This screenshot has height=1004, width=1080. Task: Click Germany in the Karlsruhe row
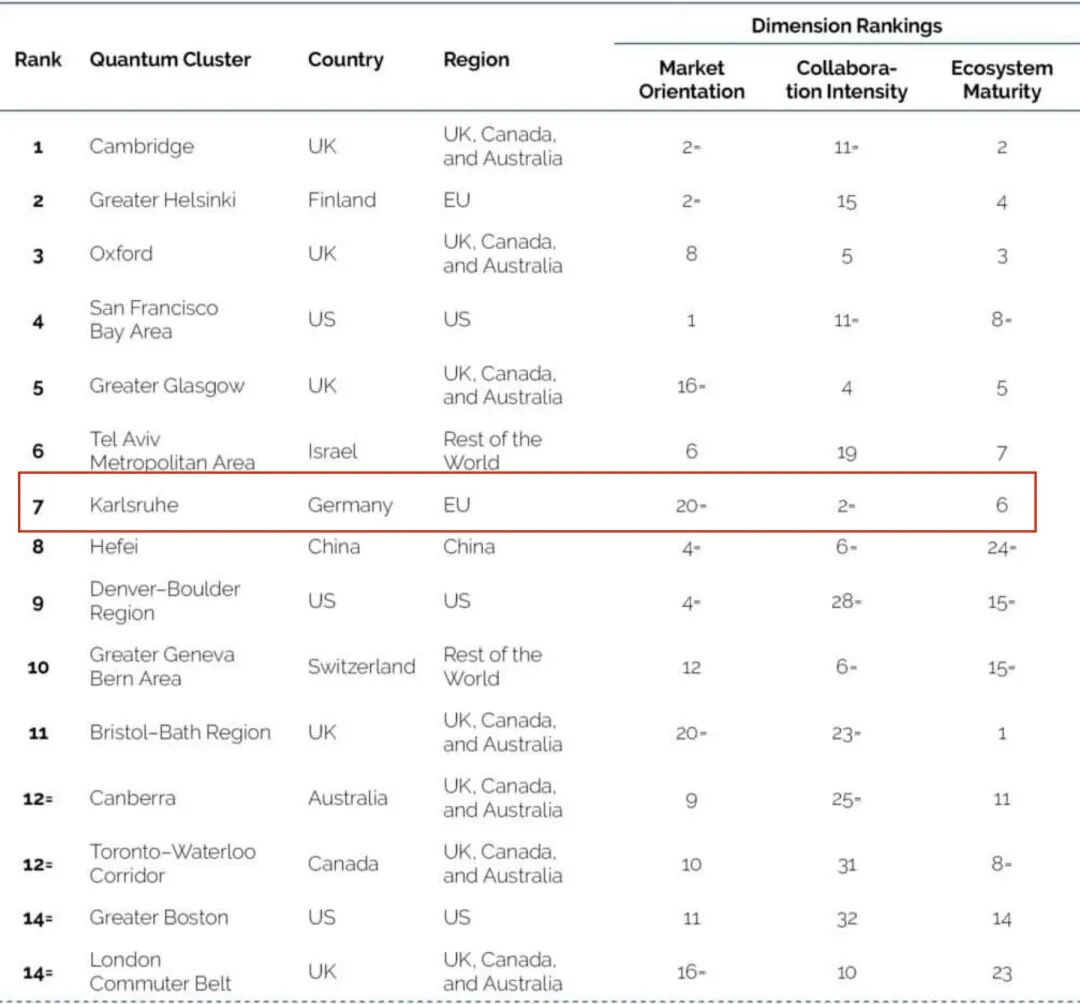pos(350,506)
